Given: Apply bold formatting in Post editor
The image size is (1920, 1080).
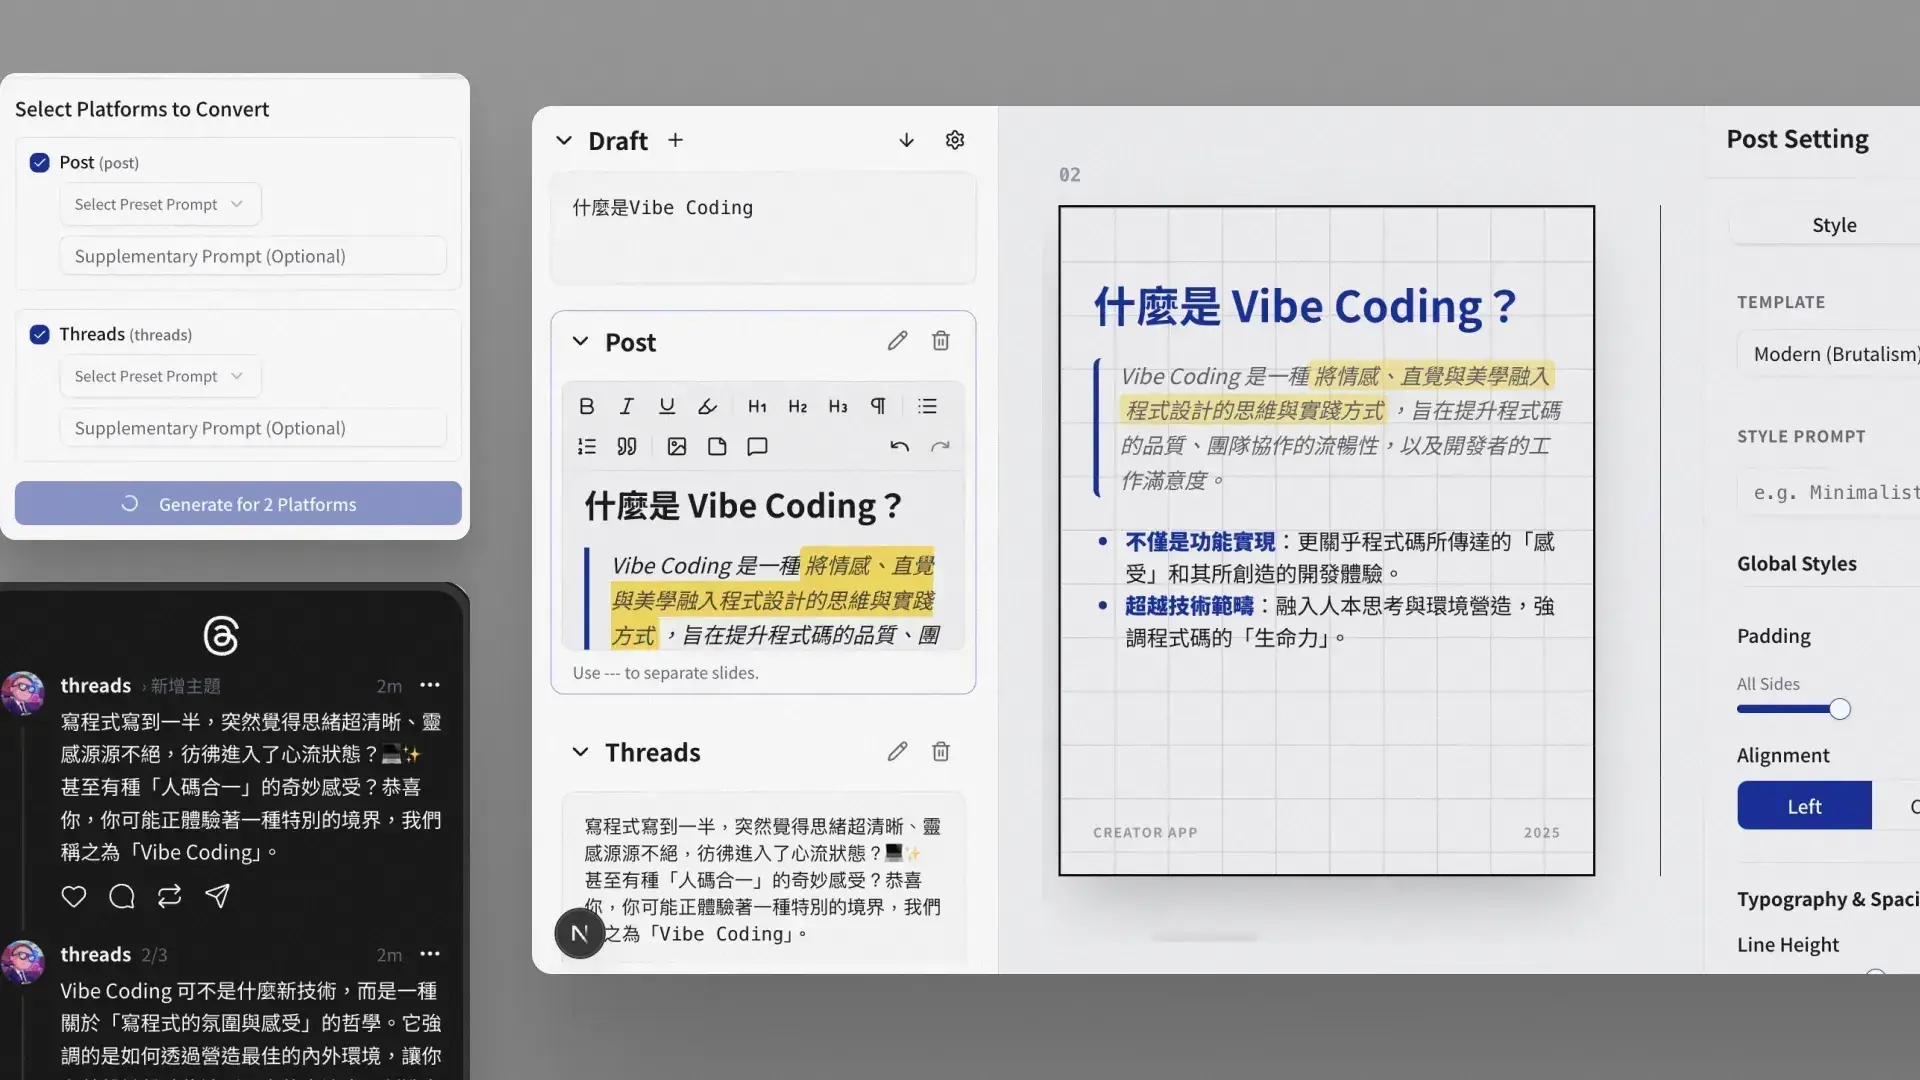Looking at the screenshot, I should (587, 406).
